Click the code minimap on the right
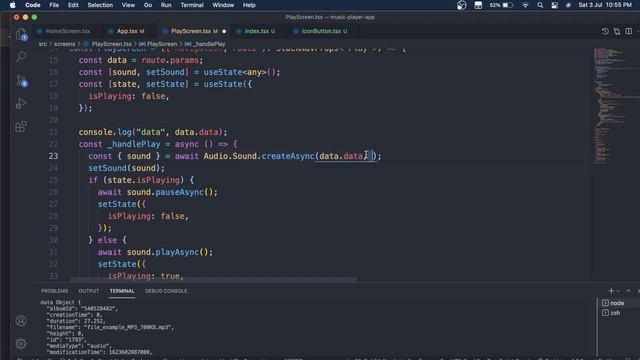The image size is (640, 360). pyautogui.click(x=615, y=106)
